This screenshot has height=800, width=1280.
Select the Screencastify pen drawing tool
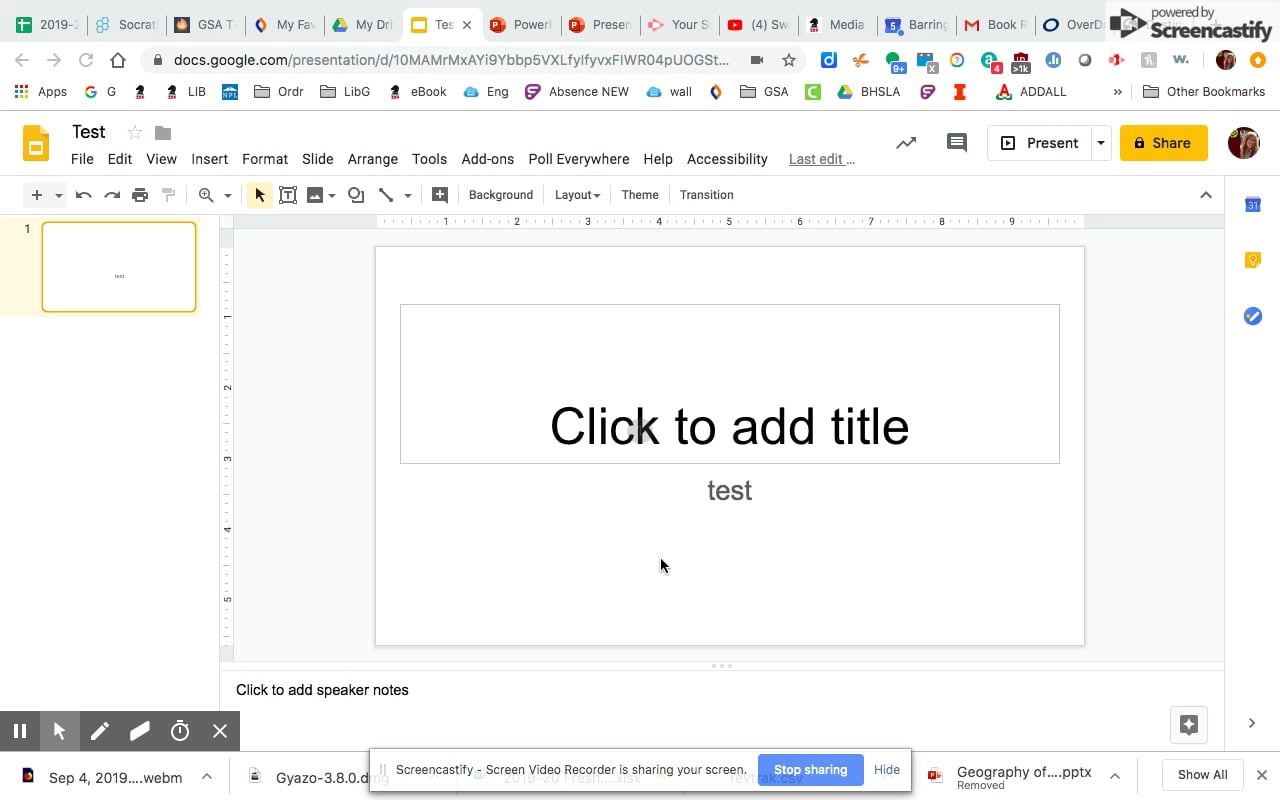point(99,731)
